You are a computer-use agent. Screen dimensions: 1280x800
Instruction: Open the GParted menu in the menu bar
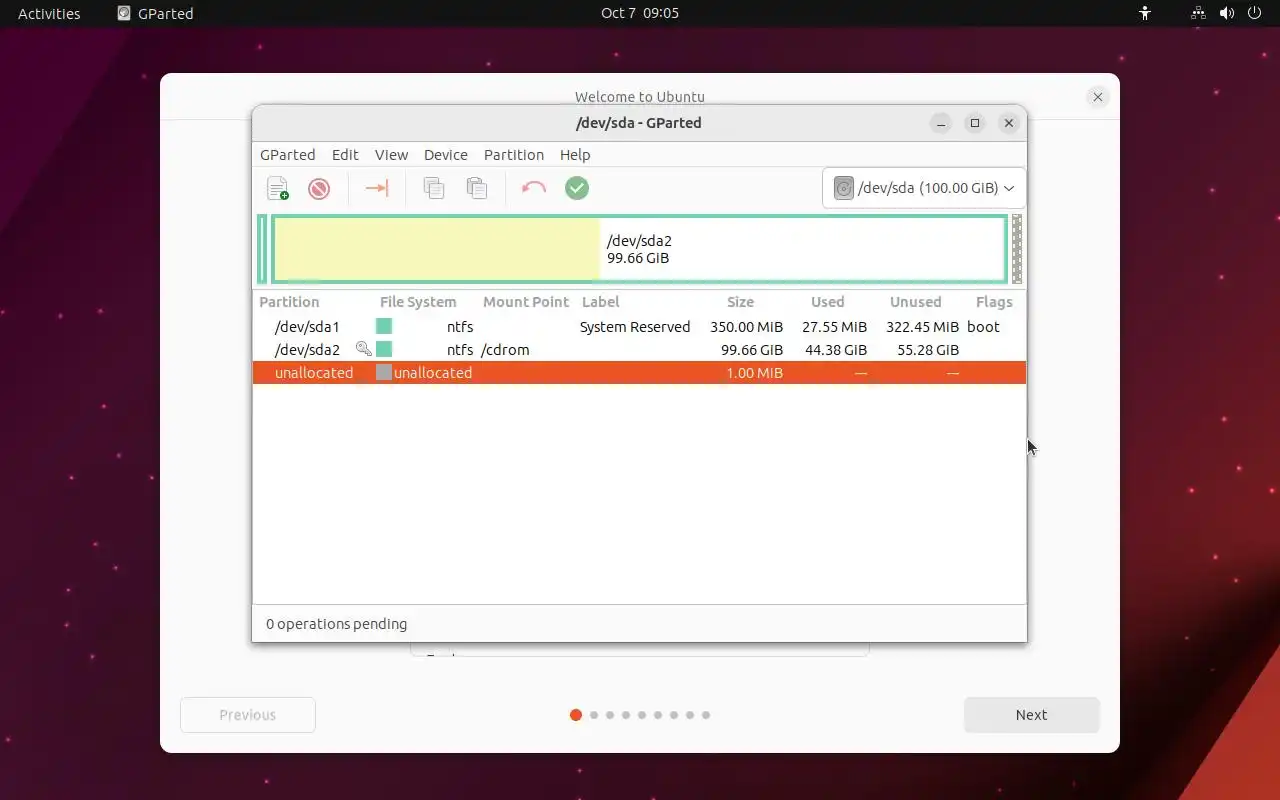pos(288,155)
